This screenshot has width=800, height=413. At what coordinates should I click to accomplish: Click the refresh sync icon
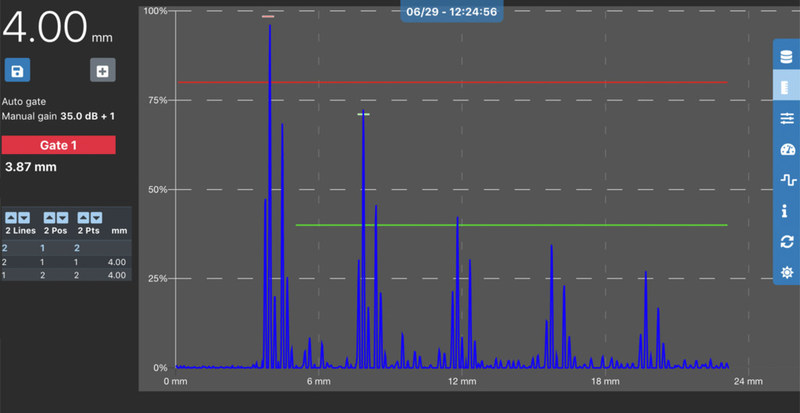pyautogui.click(x=787, y=241)
